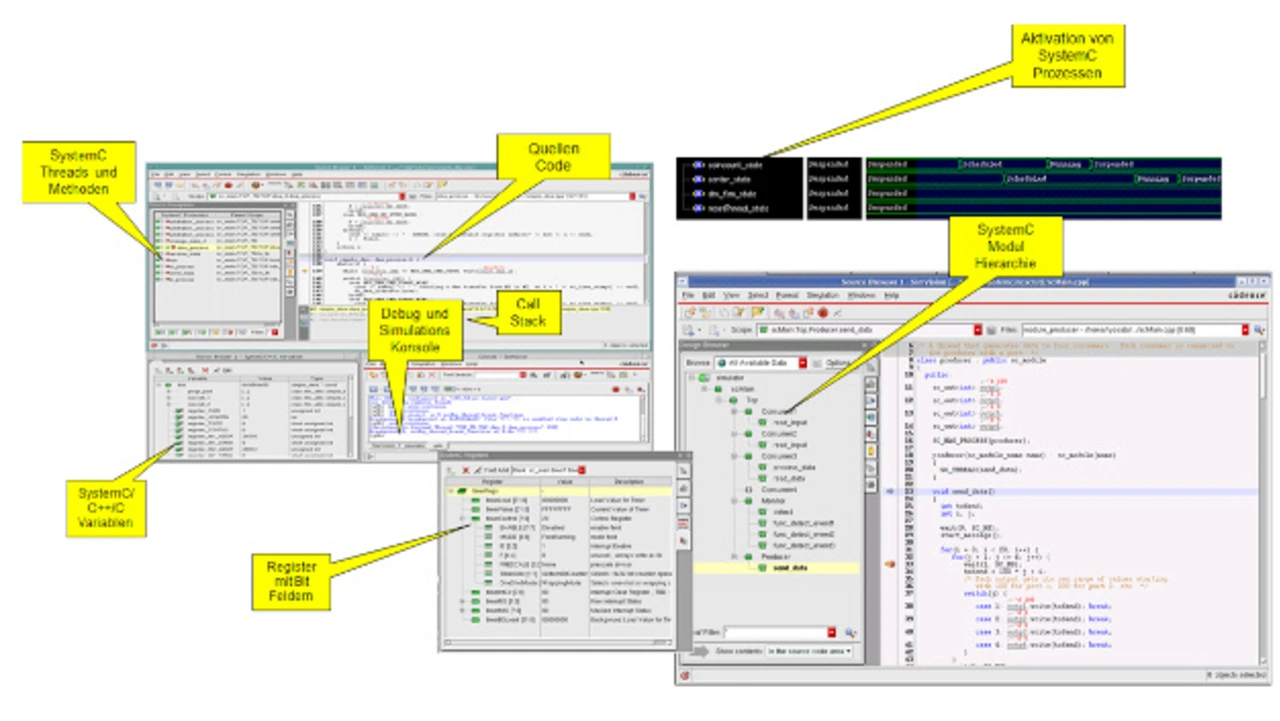The height and width of the screenshot is (721, 1280).
Task: Open the Help menu in right Source Browser
Action: click(x=891, y=296)
